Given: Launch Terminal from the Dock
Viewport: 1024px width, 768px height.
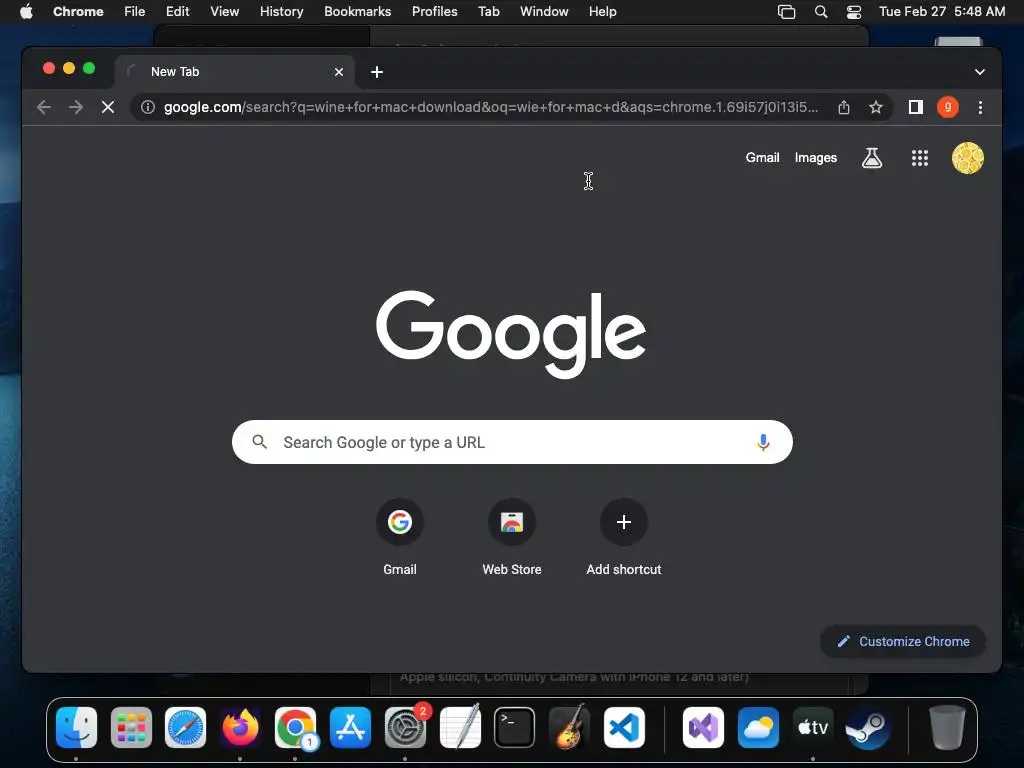Looking at the screenshot, I should [514, 727].
